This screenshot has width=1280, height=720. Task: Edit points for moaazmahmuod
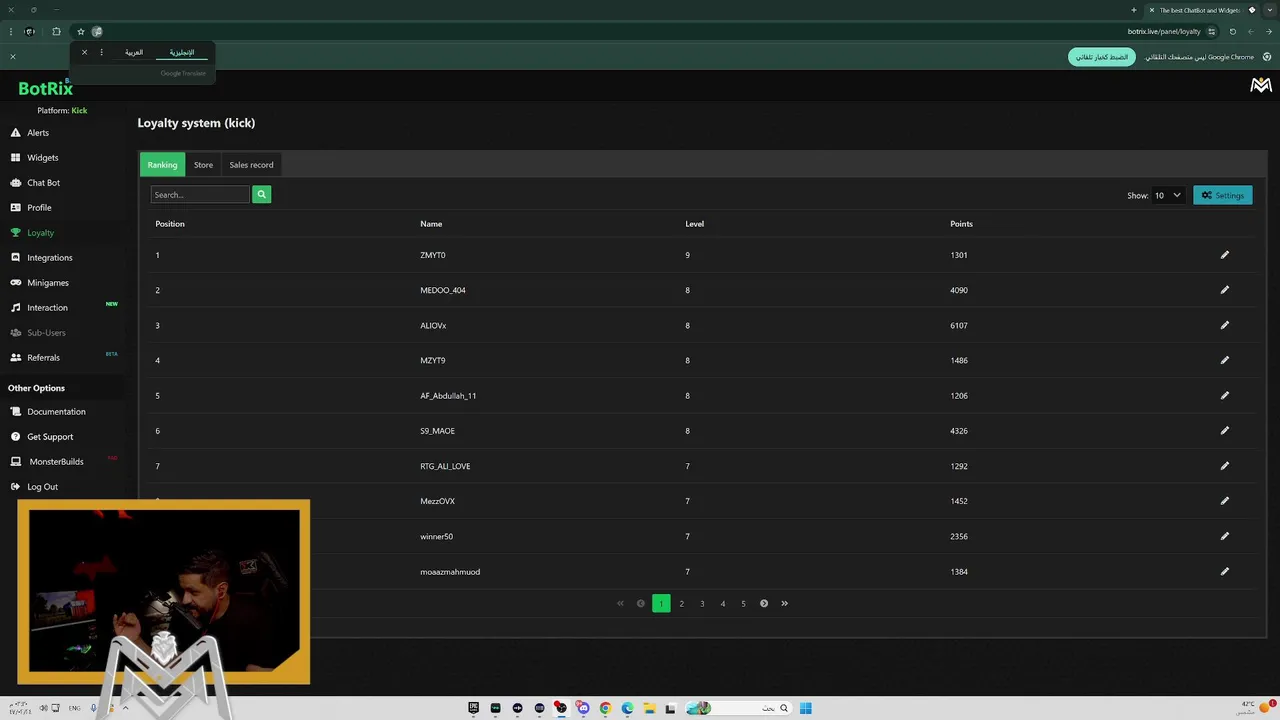pos(1224,572)
